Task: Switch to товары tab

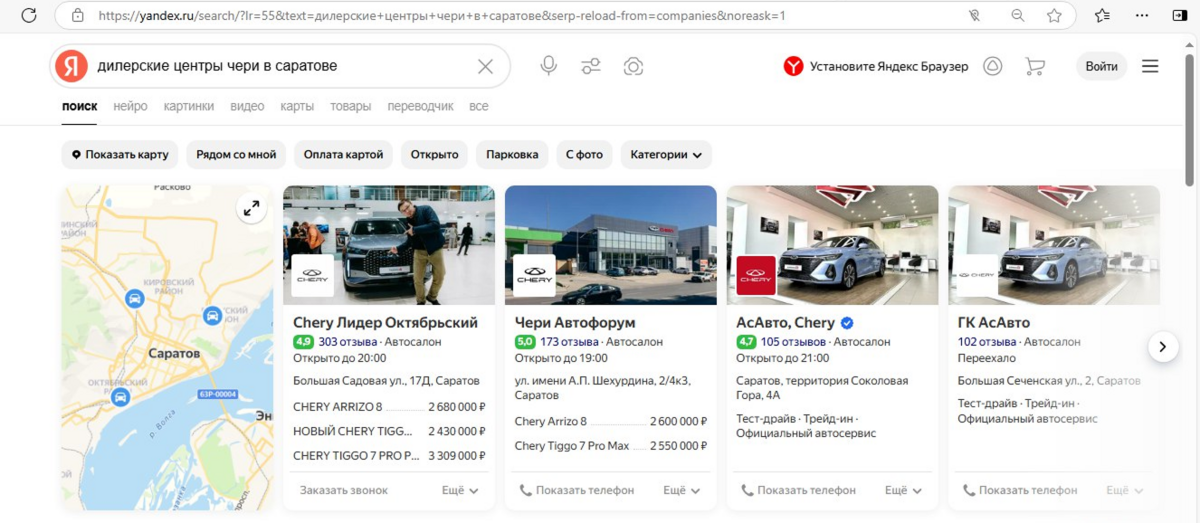Action: (x=350, y=106)
